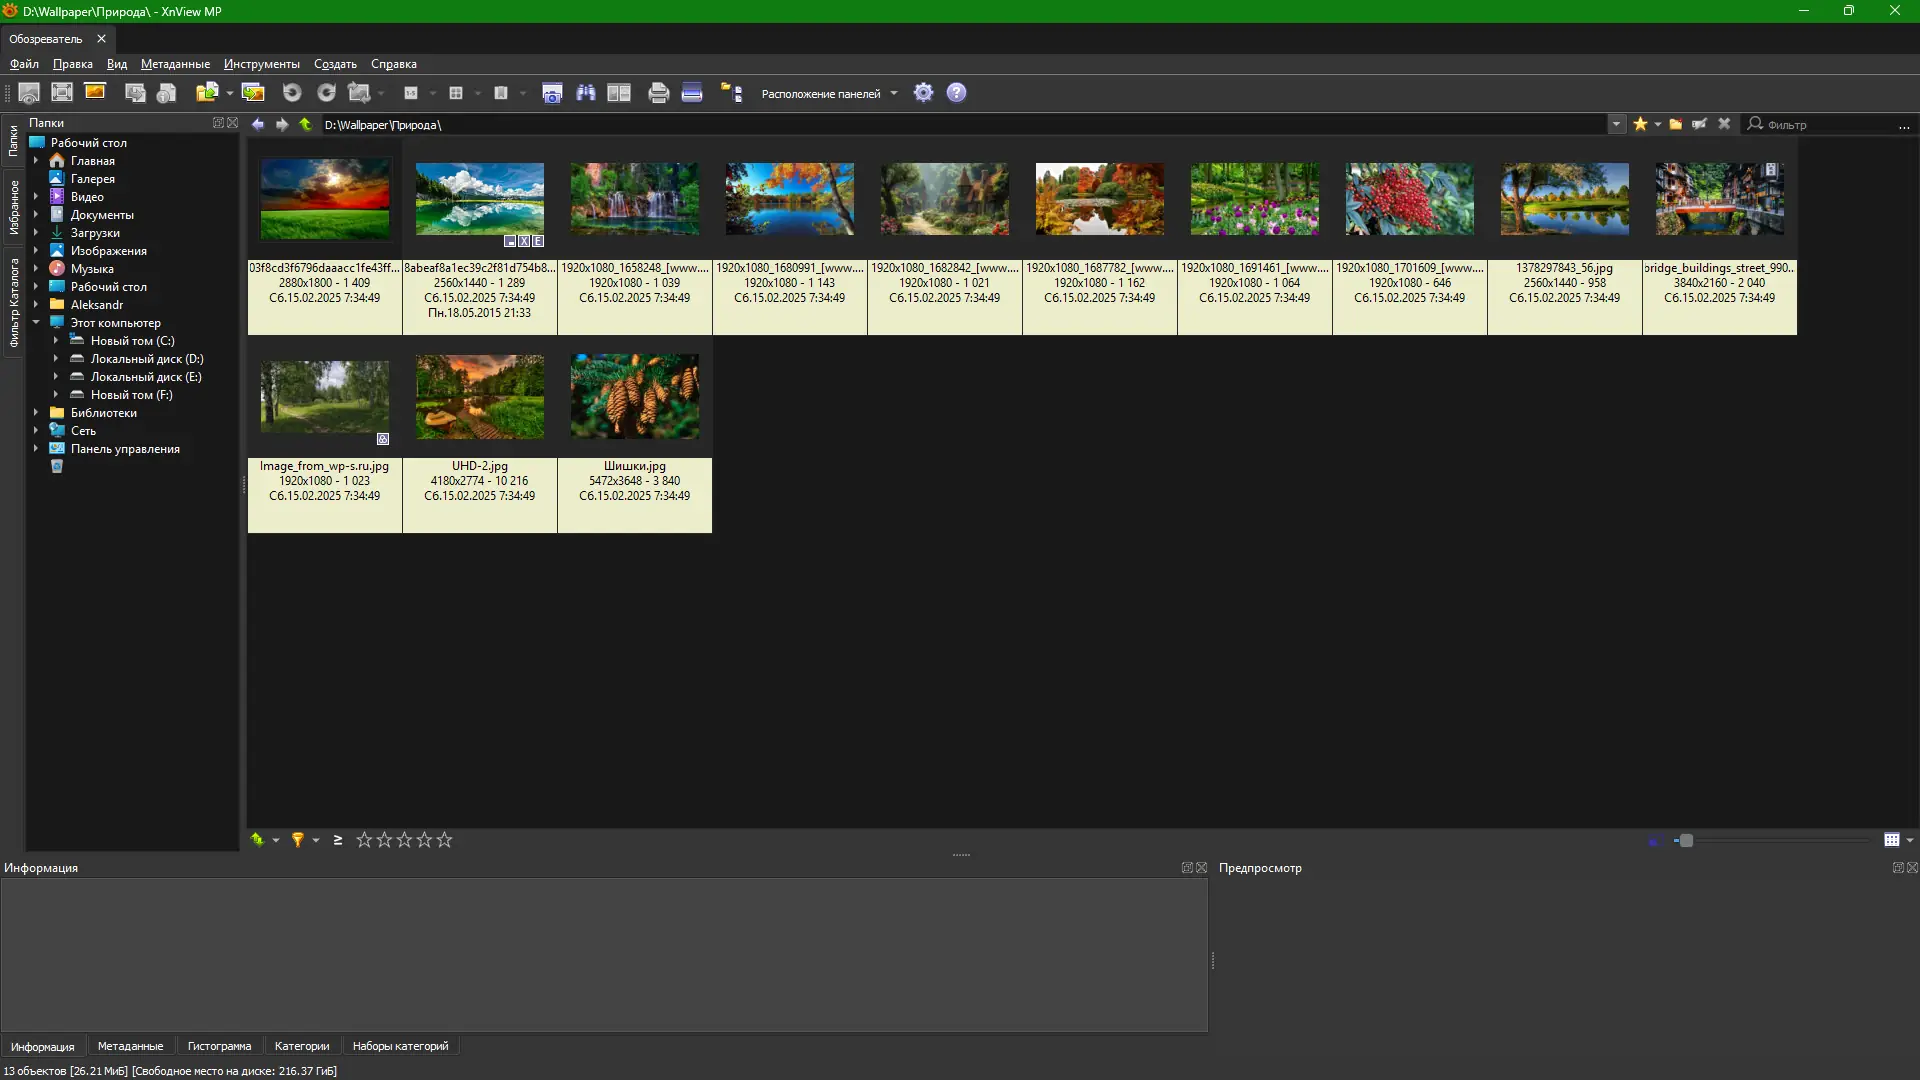The height and width of the screenshot is (1080, 1920).
Task: Open the Инструменты menu
Action: point(261,64)
